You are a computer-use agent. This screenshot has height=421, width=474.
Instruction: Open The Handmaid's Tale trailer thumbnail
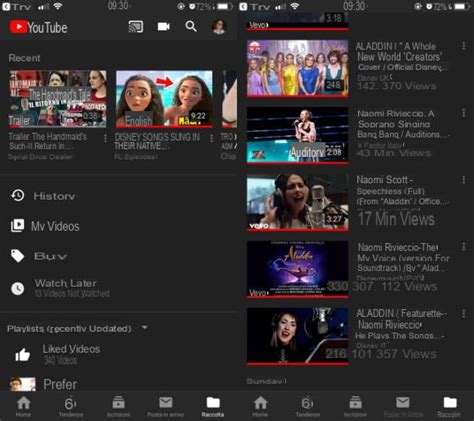tap(58, 99)
